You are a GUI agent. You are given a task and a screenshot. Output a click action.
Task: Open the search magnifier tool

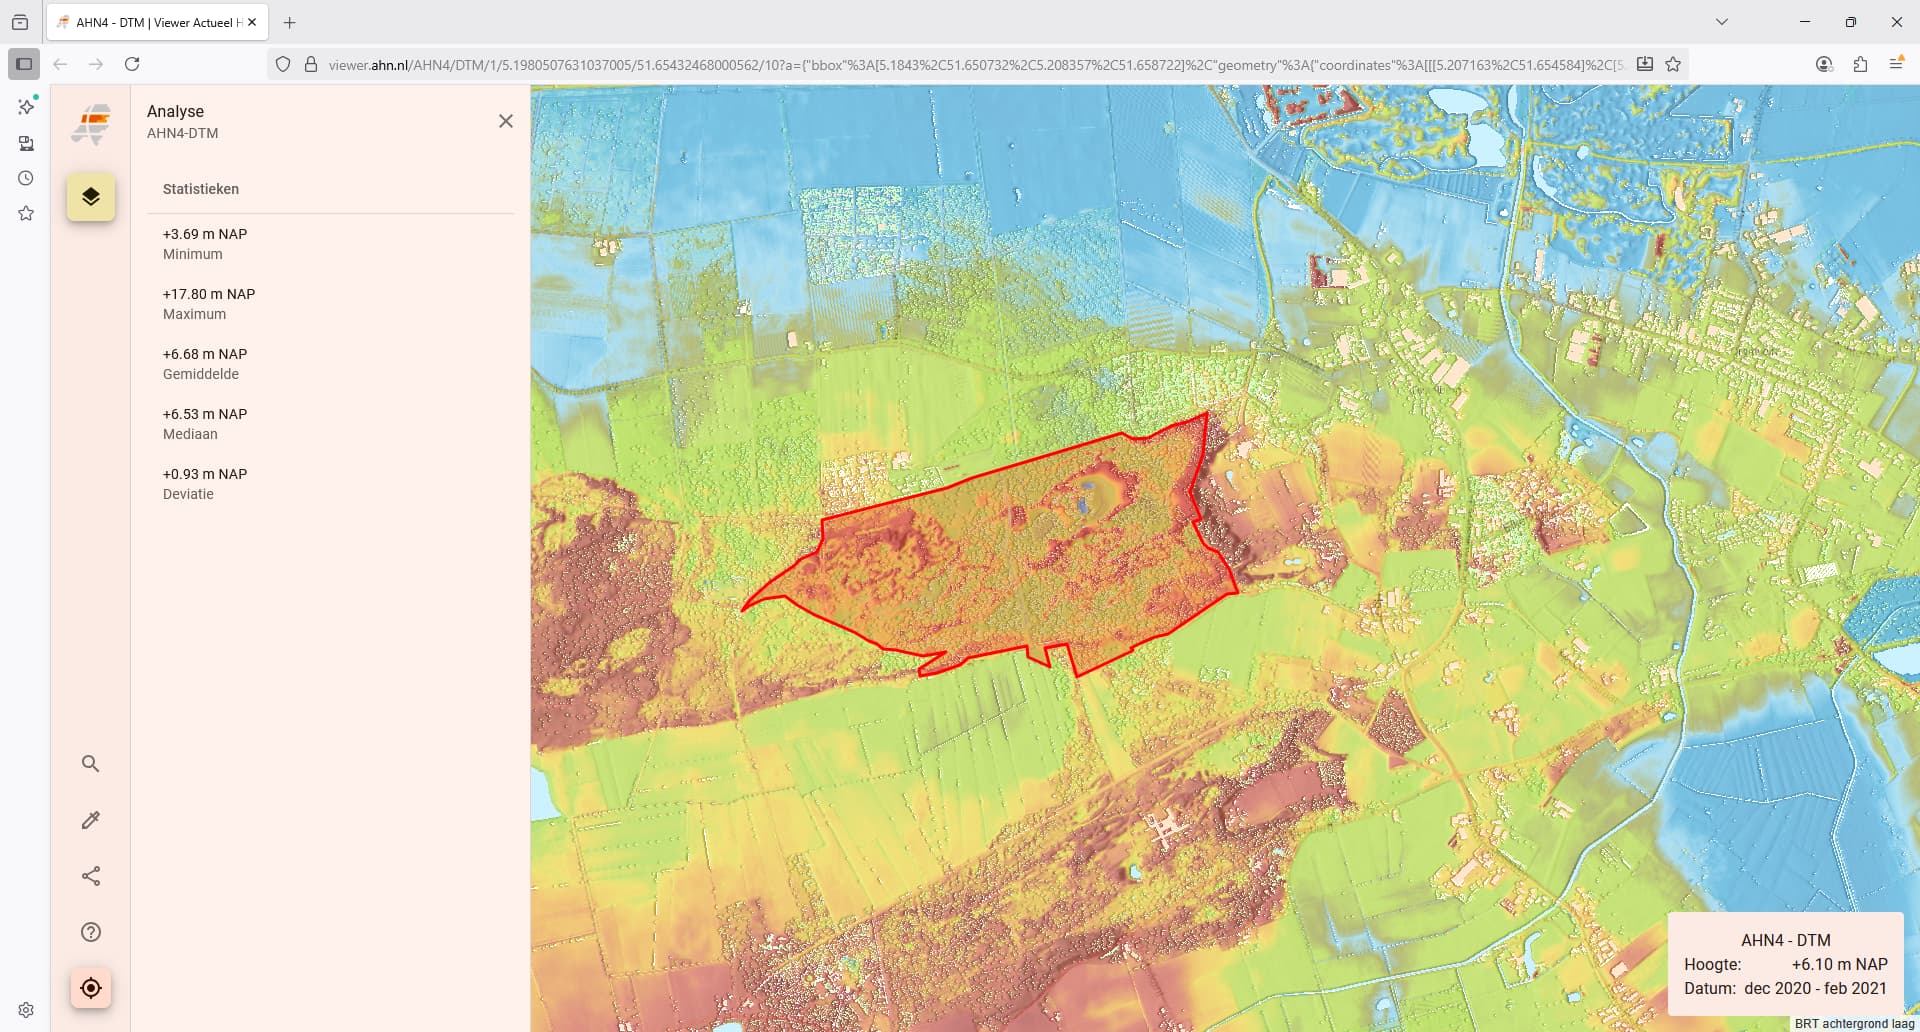click(x=91, y=764)
